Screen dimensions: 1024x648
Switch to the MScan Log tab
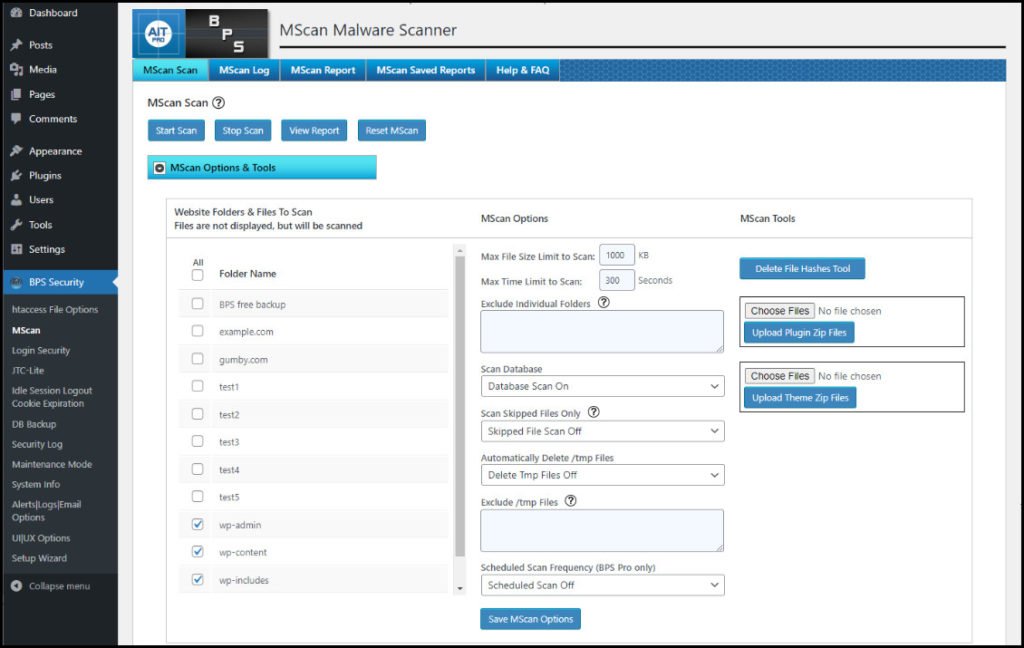[x=244, y=70]
